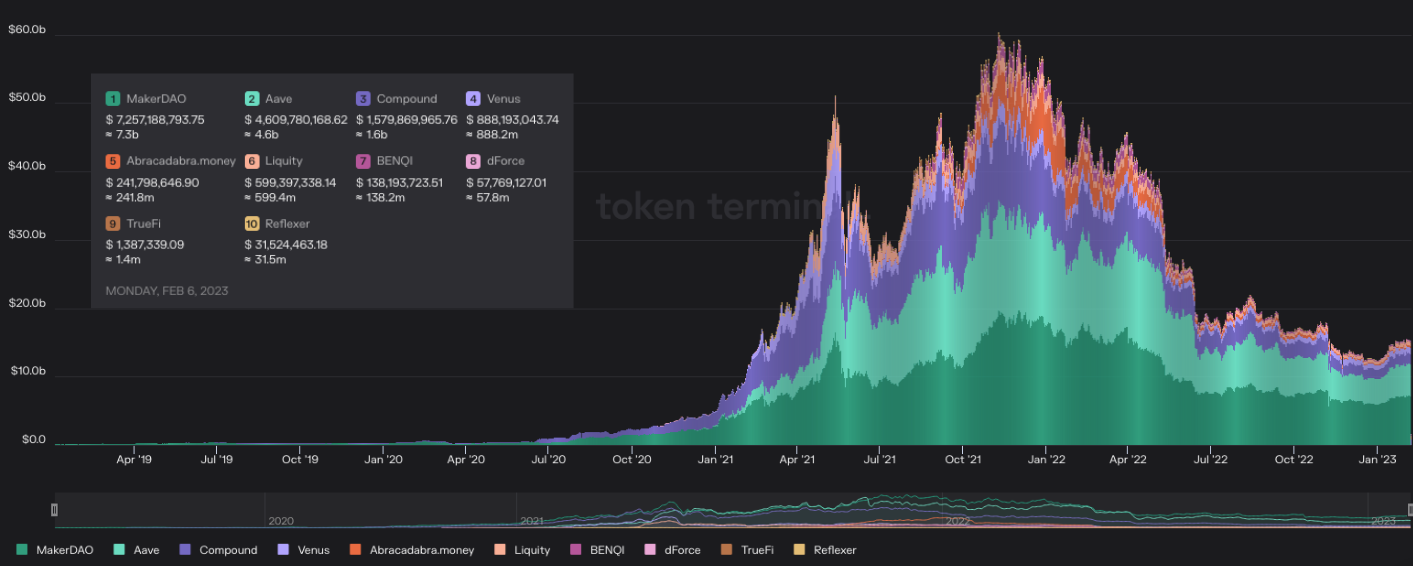1413x566 pixels.
Task: Toggle the dForce series in legend
Action: [672, 550]
